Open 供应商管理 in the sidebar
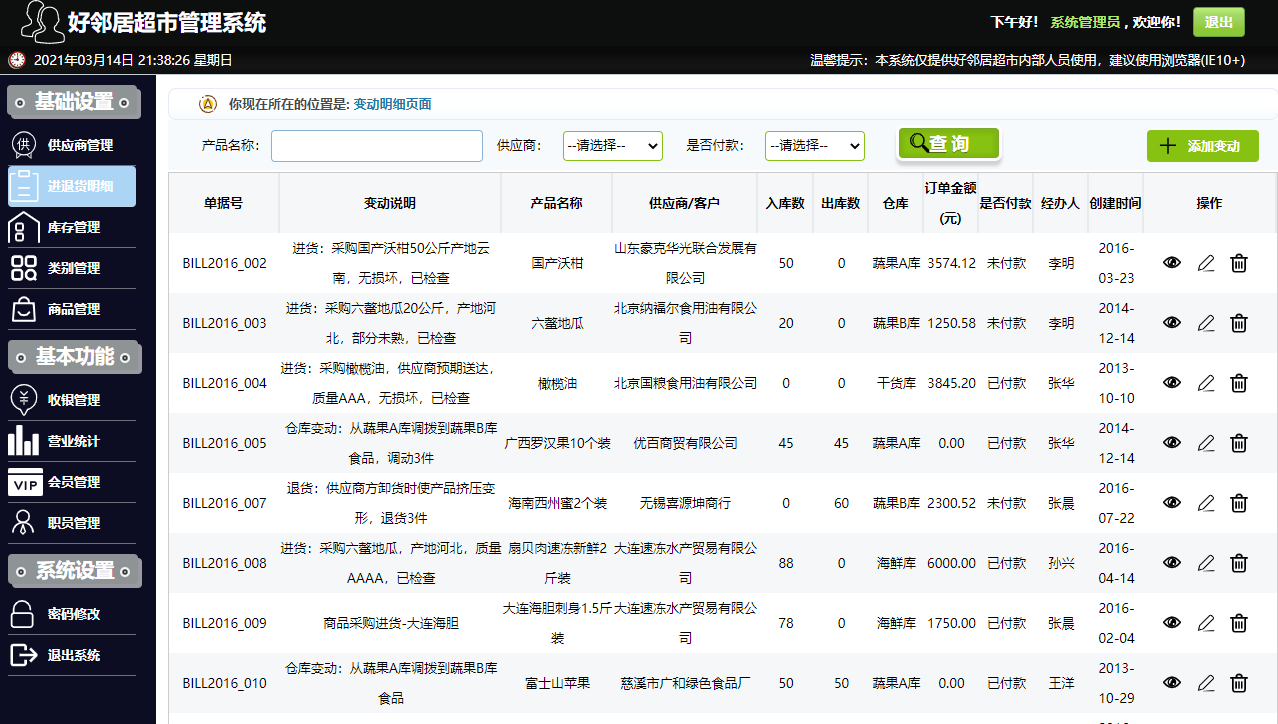 pyautogui.click(x=72, y=145)
